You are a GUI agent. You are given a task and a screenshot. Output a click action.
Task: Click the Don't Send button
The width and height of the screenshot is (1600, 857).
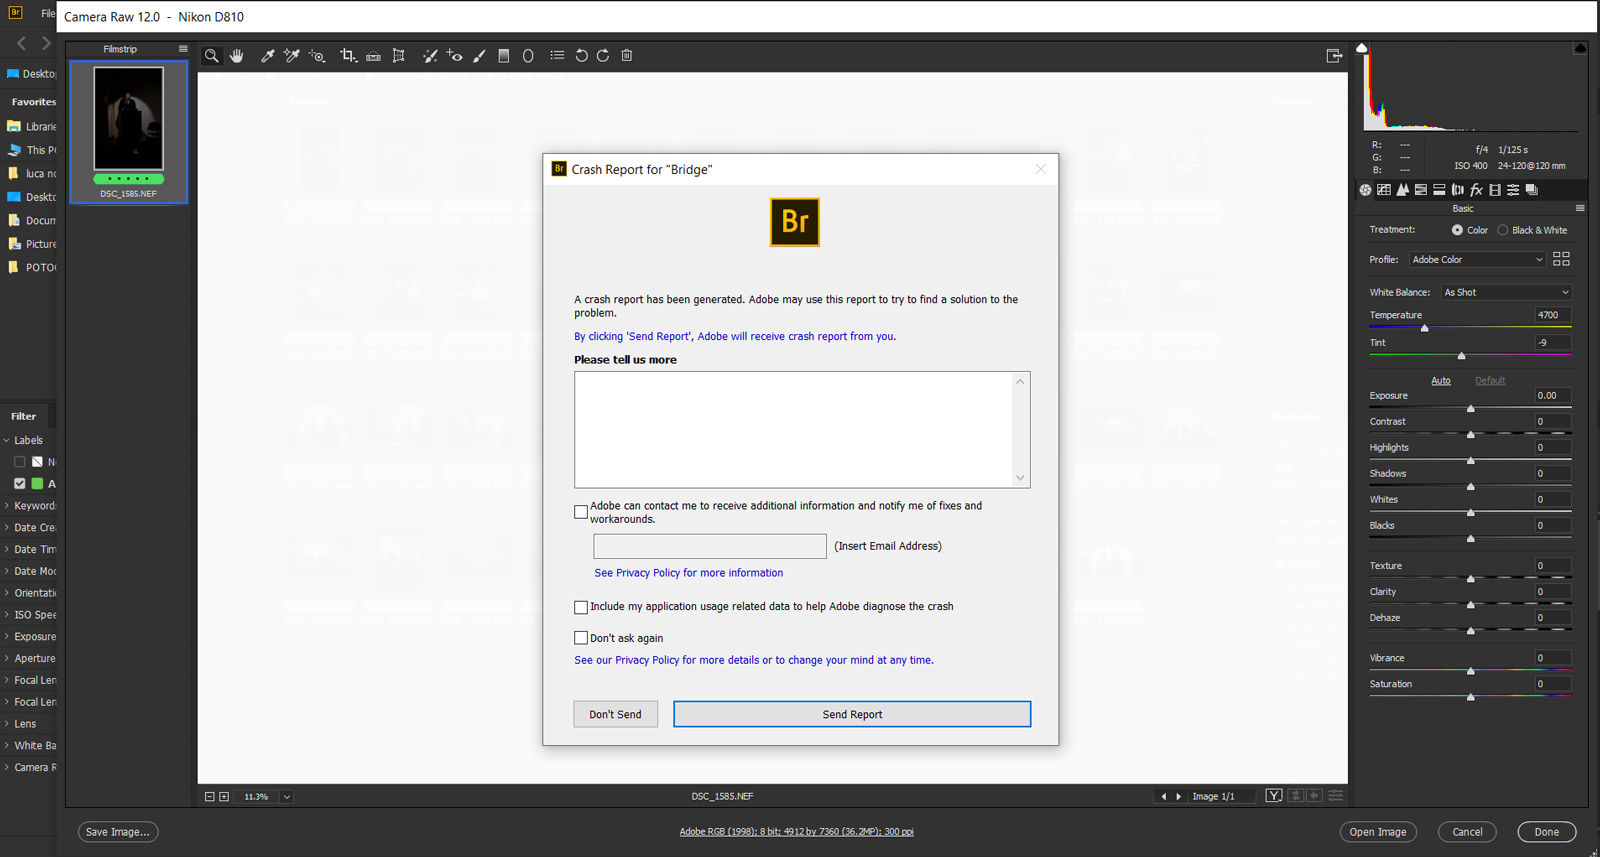[615, 714]
